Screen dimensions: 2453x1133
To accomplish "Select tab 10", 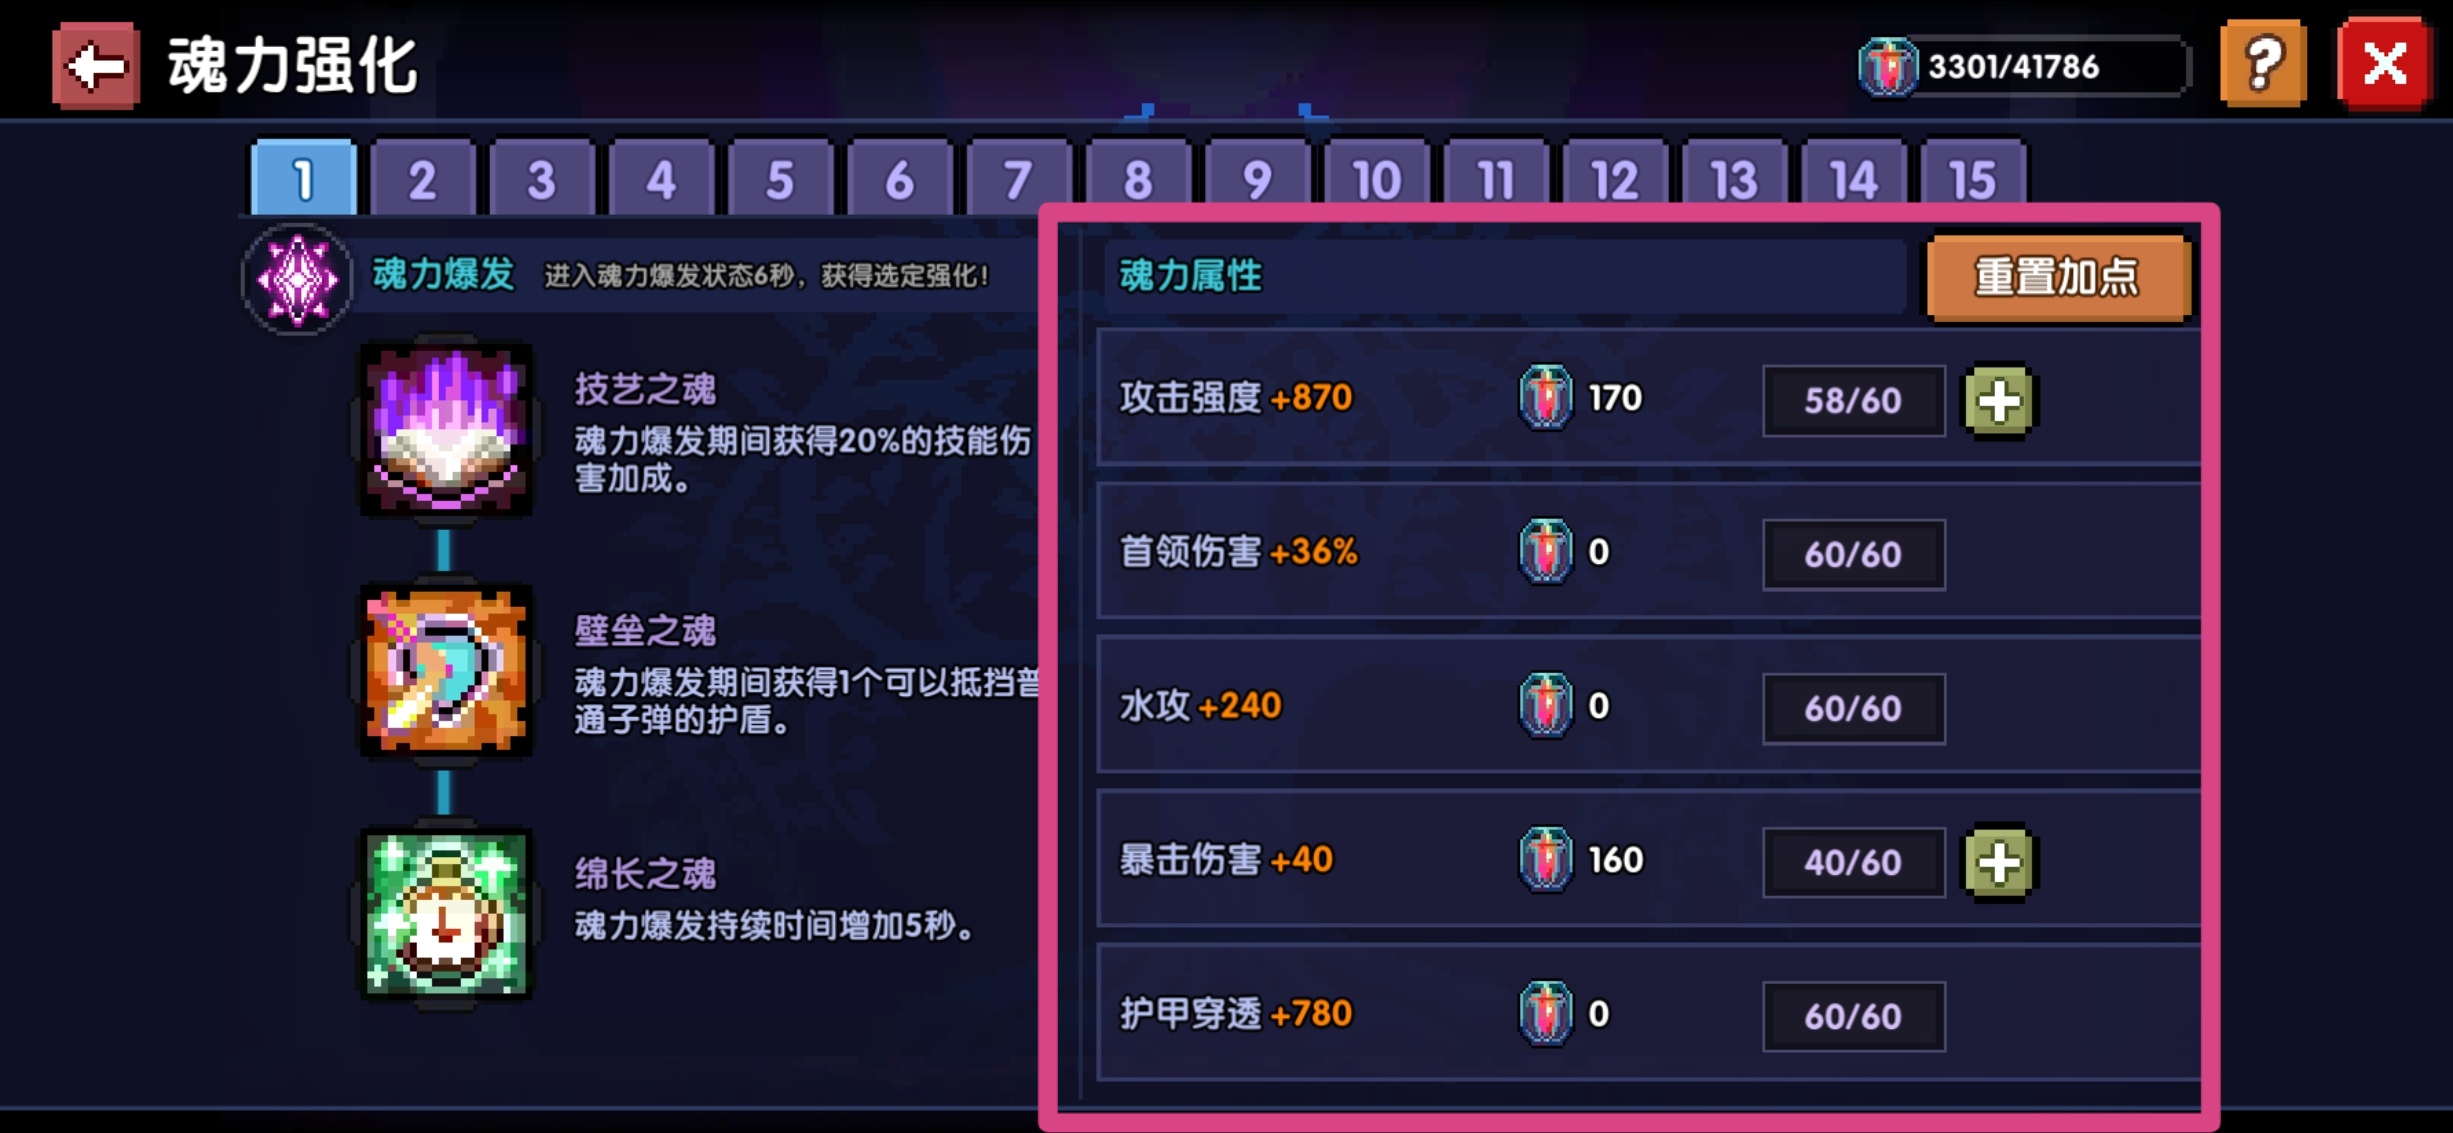I will (x=1376, y=178).
